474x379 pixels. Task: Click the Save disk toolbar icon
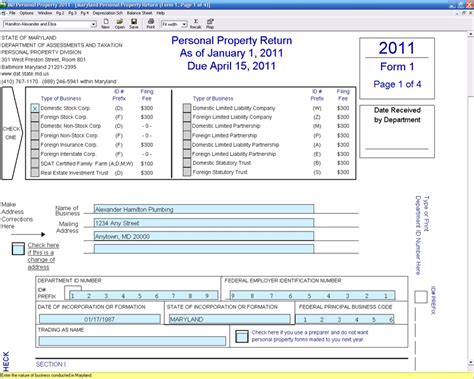(134, 22)
